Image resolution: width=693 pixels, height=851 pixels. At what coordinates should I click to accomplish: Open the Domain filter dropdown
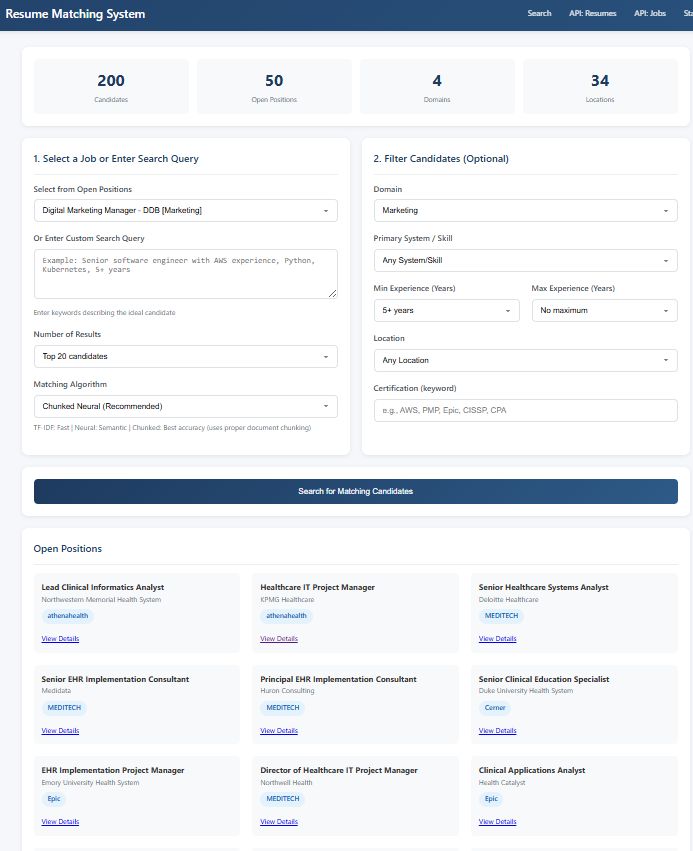click(x=525, y=211)
